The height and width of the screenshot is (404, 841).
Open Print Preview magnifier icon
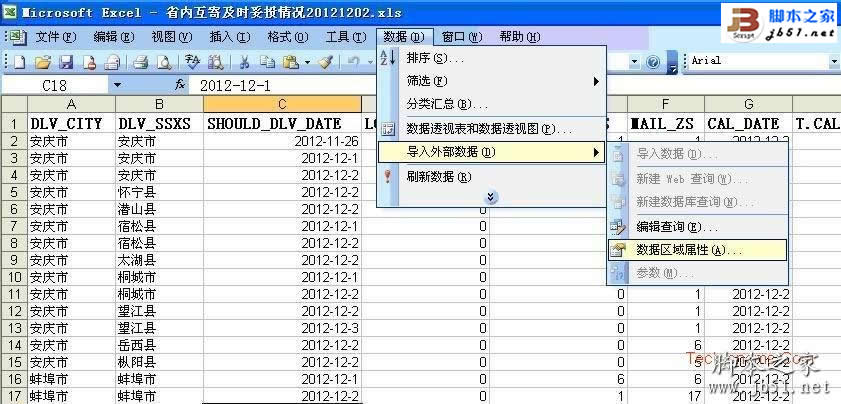click(163, 62)
